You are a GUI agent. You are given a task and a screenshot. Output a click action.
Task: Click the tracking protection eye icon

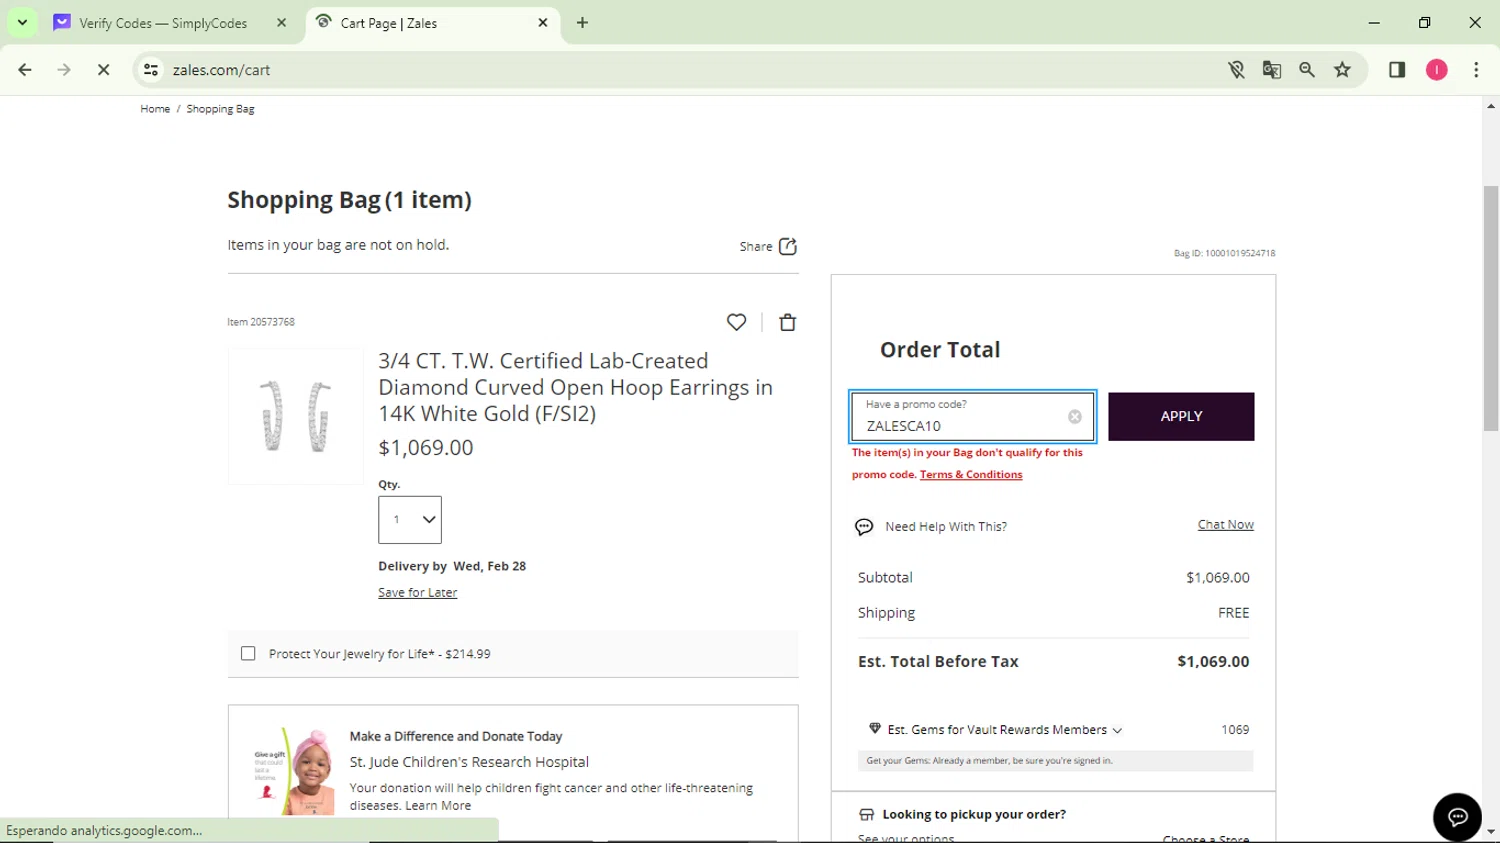(x=1237, y=70)
